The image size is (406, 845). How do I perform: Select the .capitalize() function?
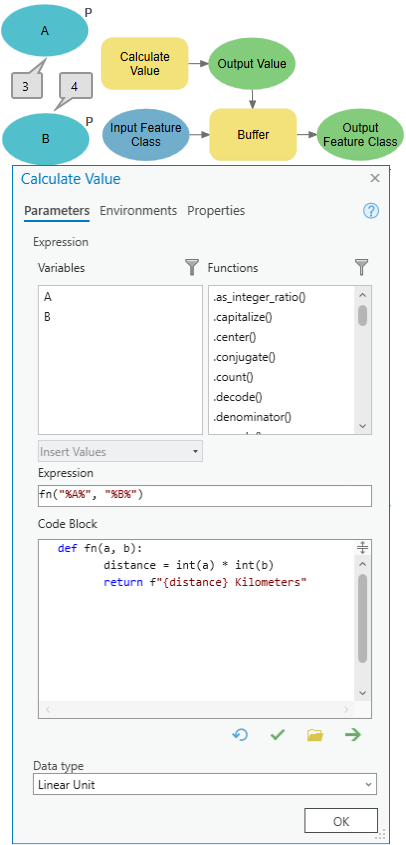click(242, 317)
